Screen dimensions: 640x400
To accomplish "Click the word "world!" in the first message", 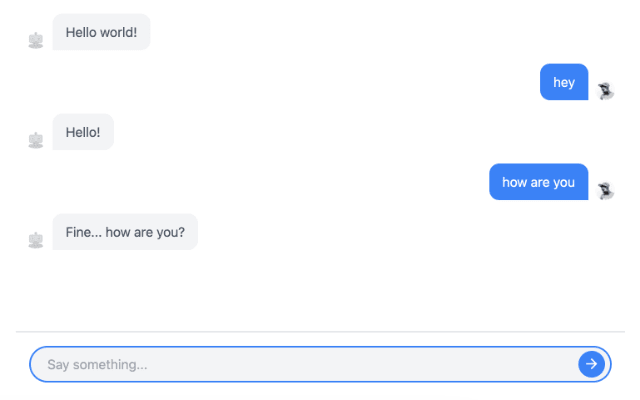I will [x=119, y=32].
